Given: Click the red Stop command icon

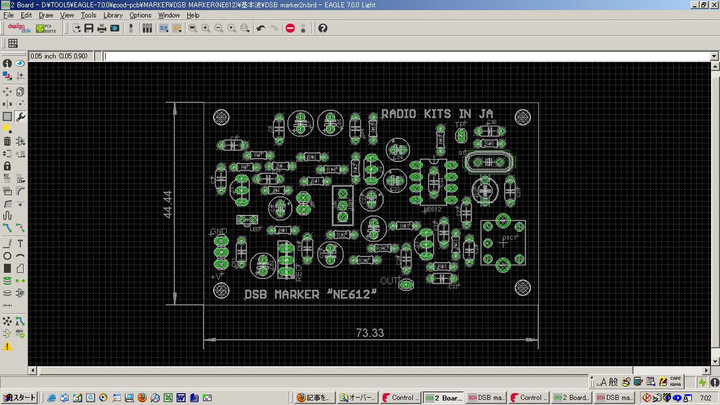Looking at the screenshot, I should coord(291,28).
